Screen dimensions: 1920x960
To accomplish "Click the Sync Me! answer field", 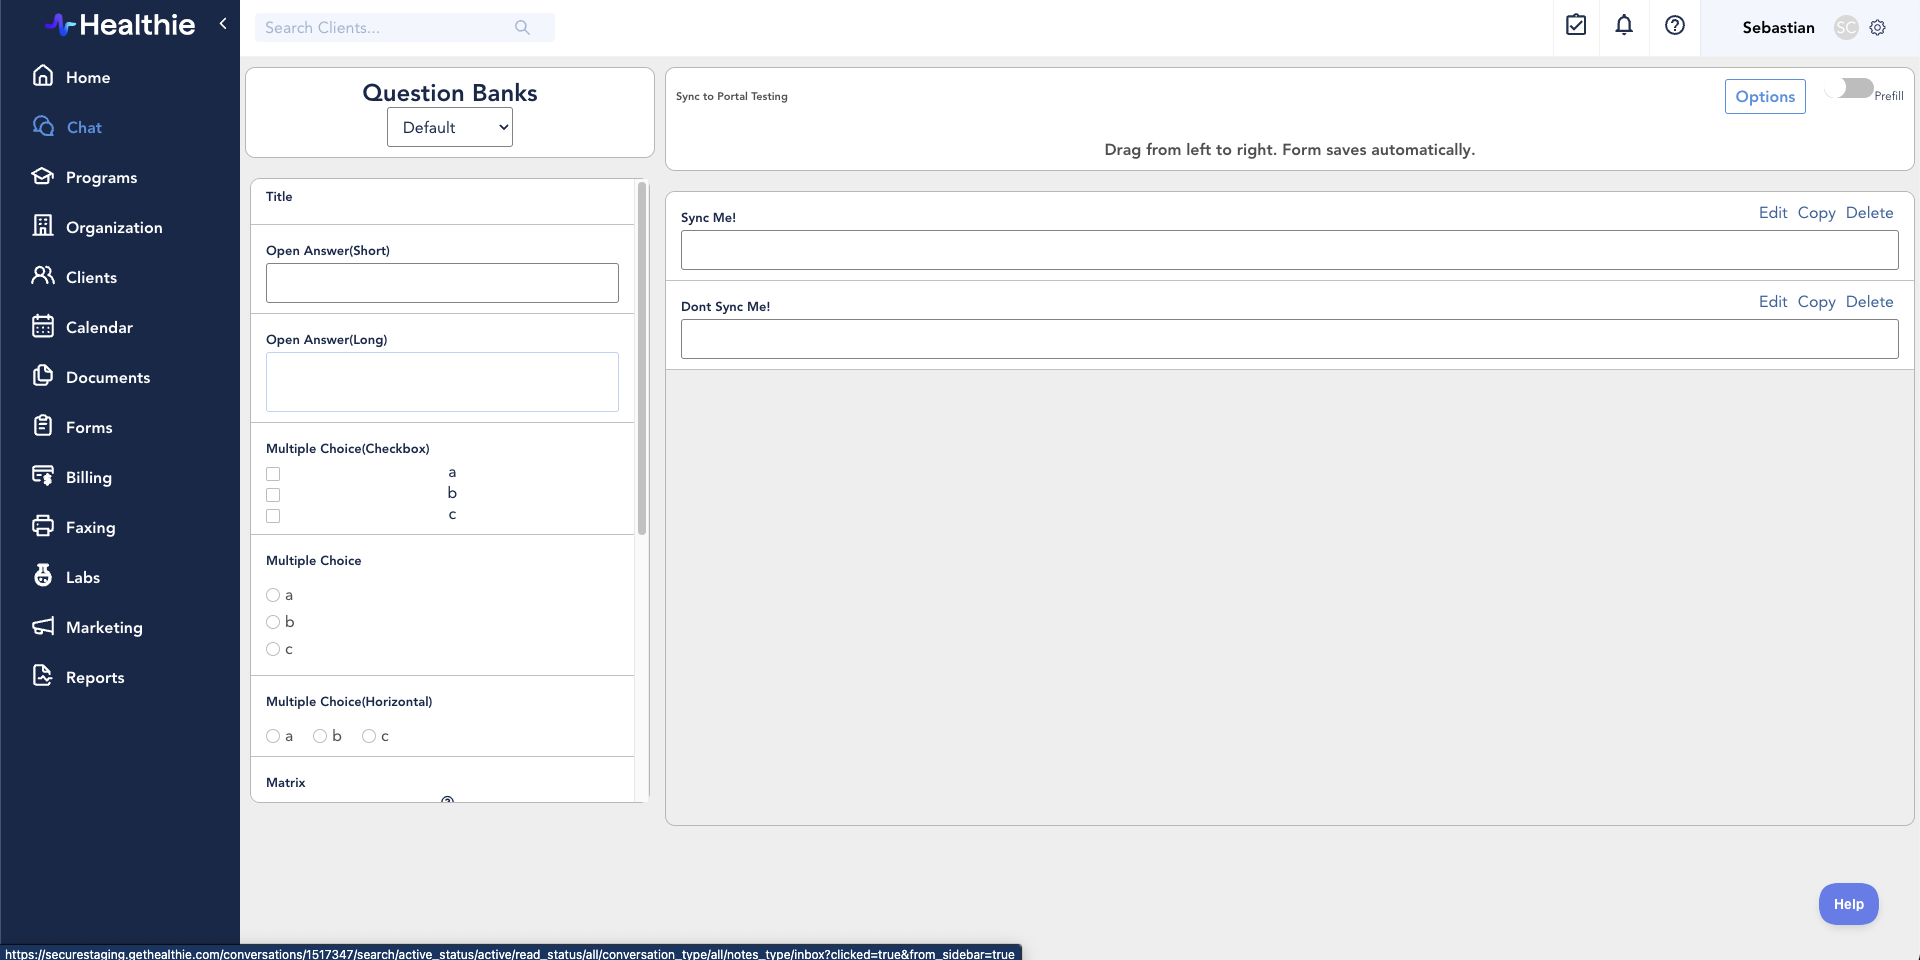I will click(x=1289, y=250).
